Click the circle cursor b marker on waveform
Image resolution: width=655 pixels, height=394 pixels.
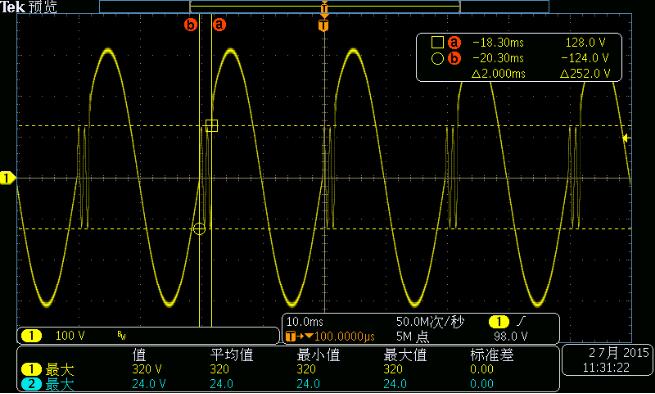[x=199, y=229]
